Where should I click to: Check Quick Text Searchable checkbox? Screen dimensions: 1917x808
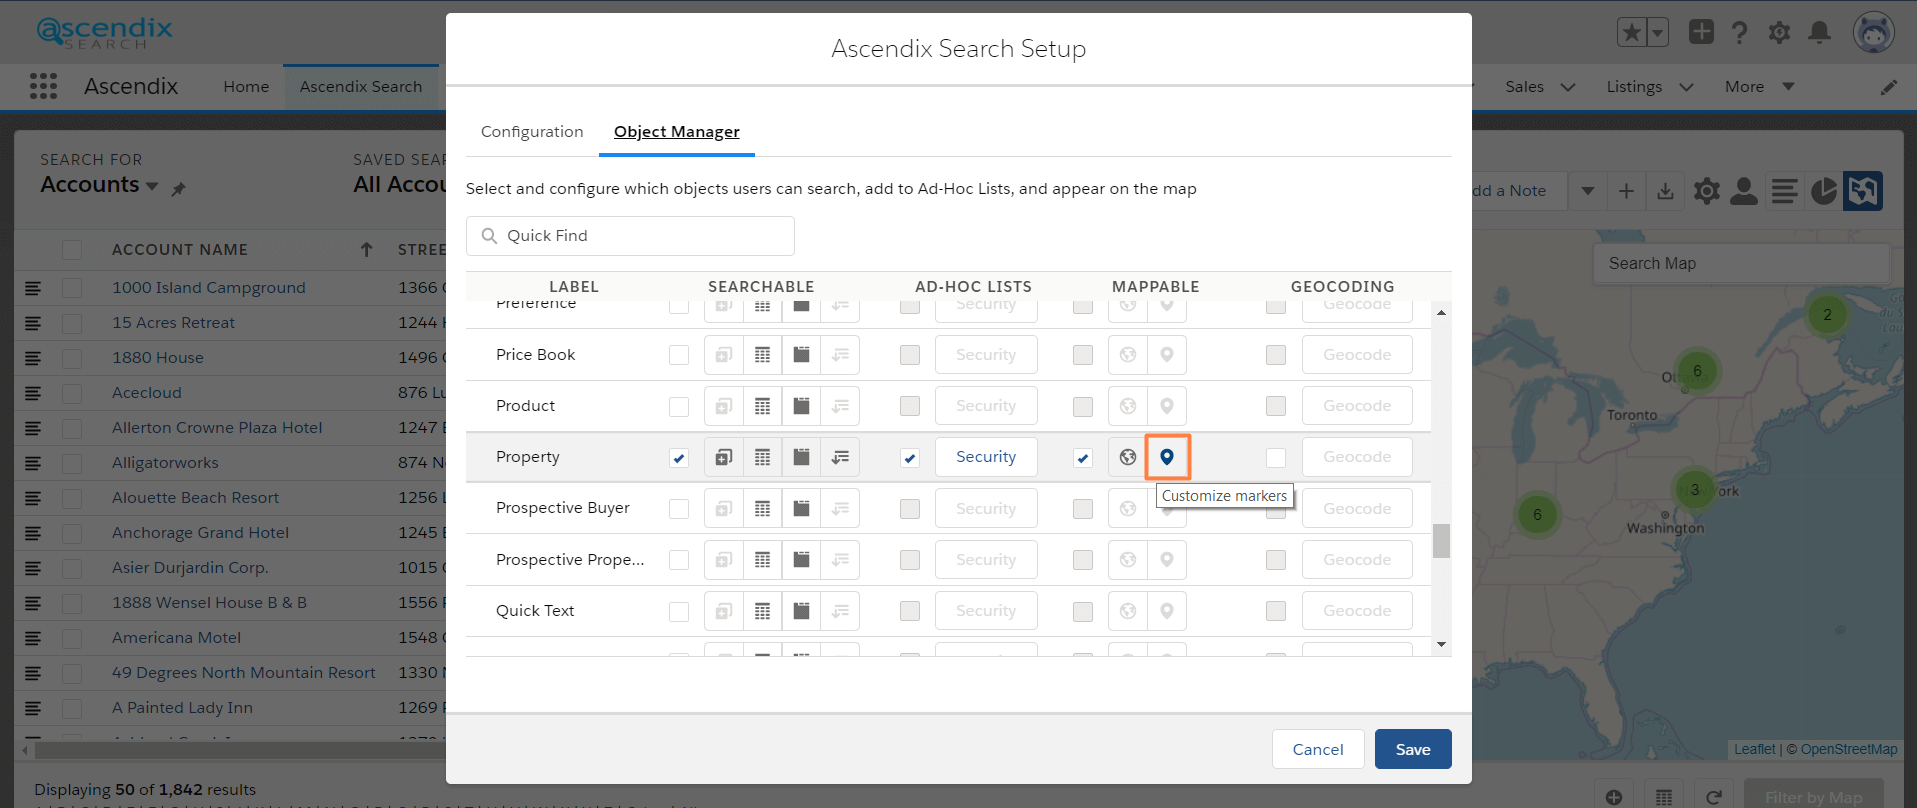click(x=679, y=611)
